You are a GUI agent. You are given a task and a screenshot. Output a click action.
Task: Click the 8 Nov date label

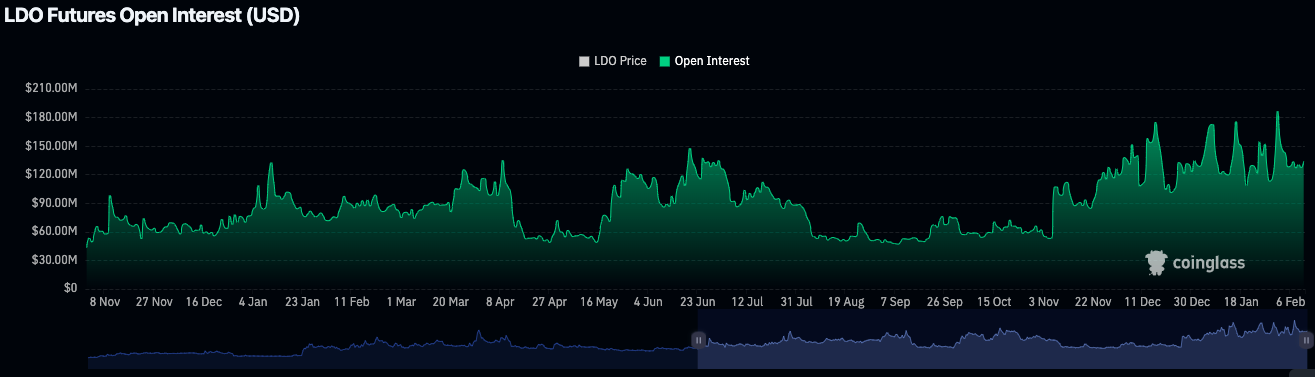pyautogui.click(x=105, y=301)
